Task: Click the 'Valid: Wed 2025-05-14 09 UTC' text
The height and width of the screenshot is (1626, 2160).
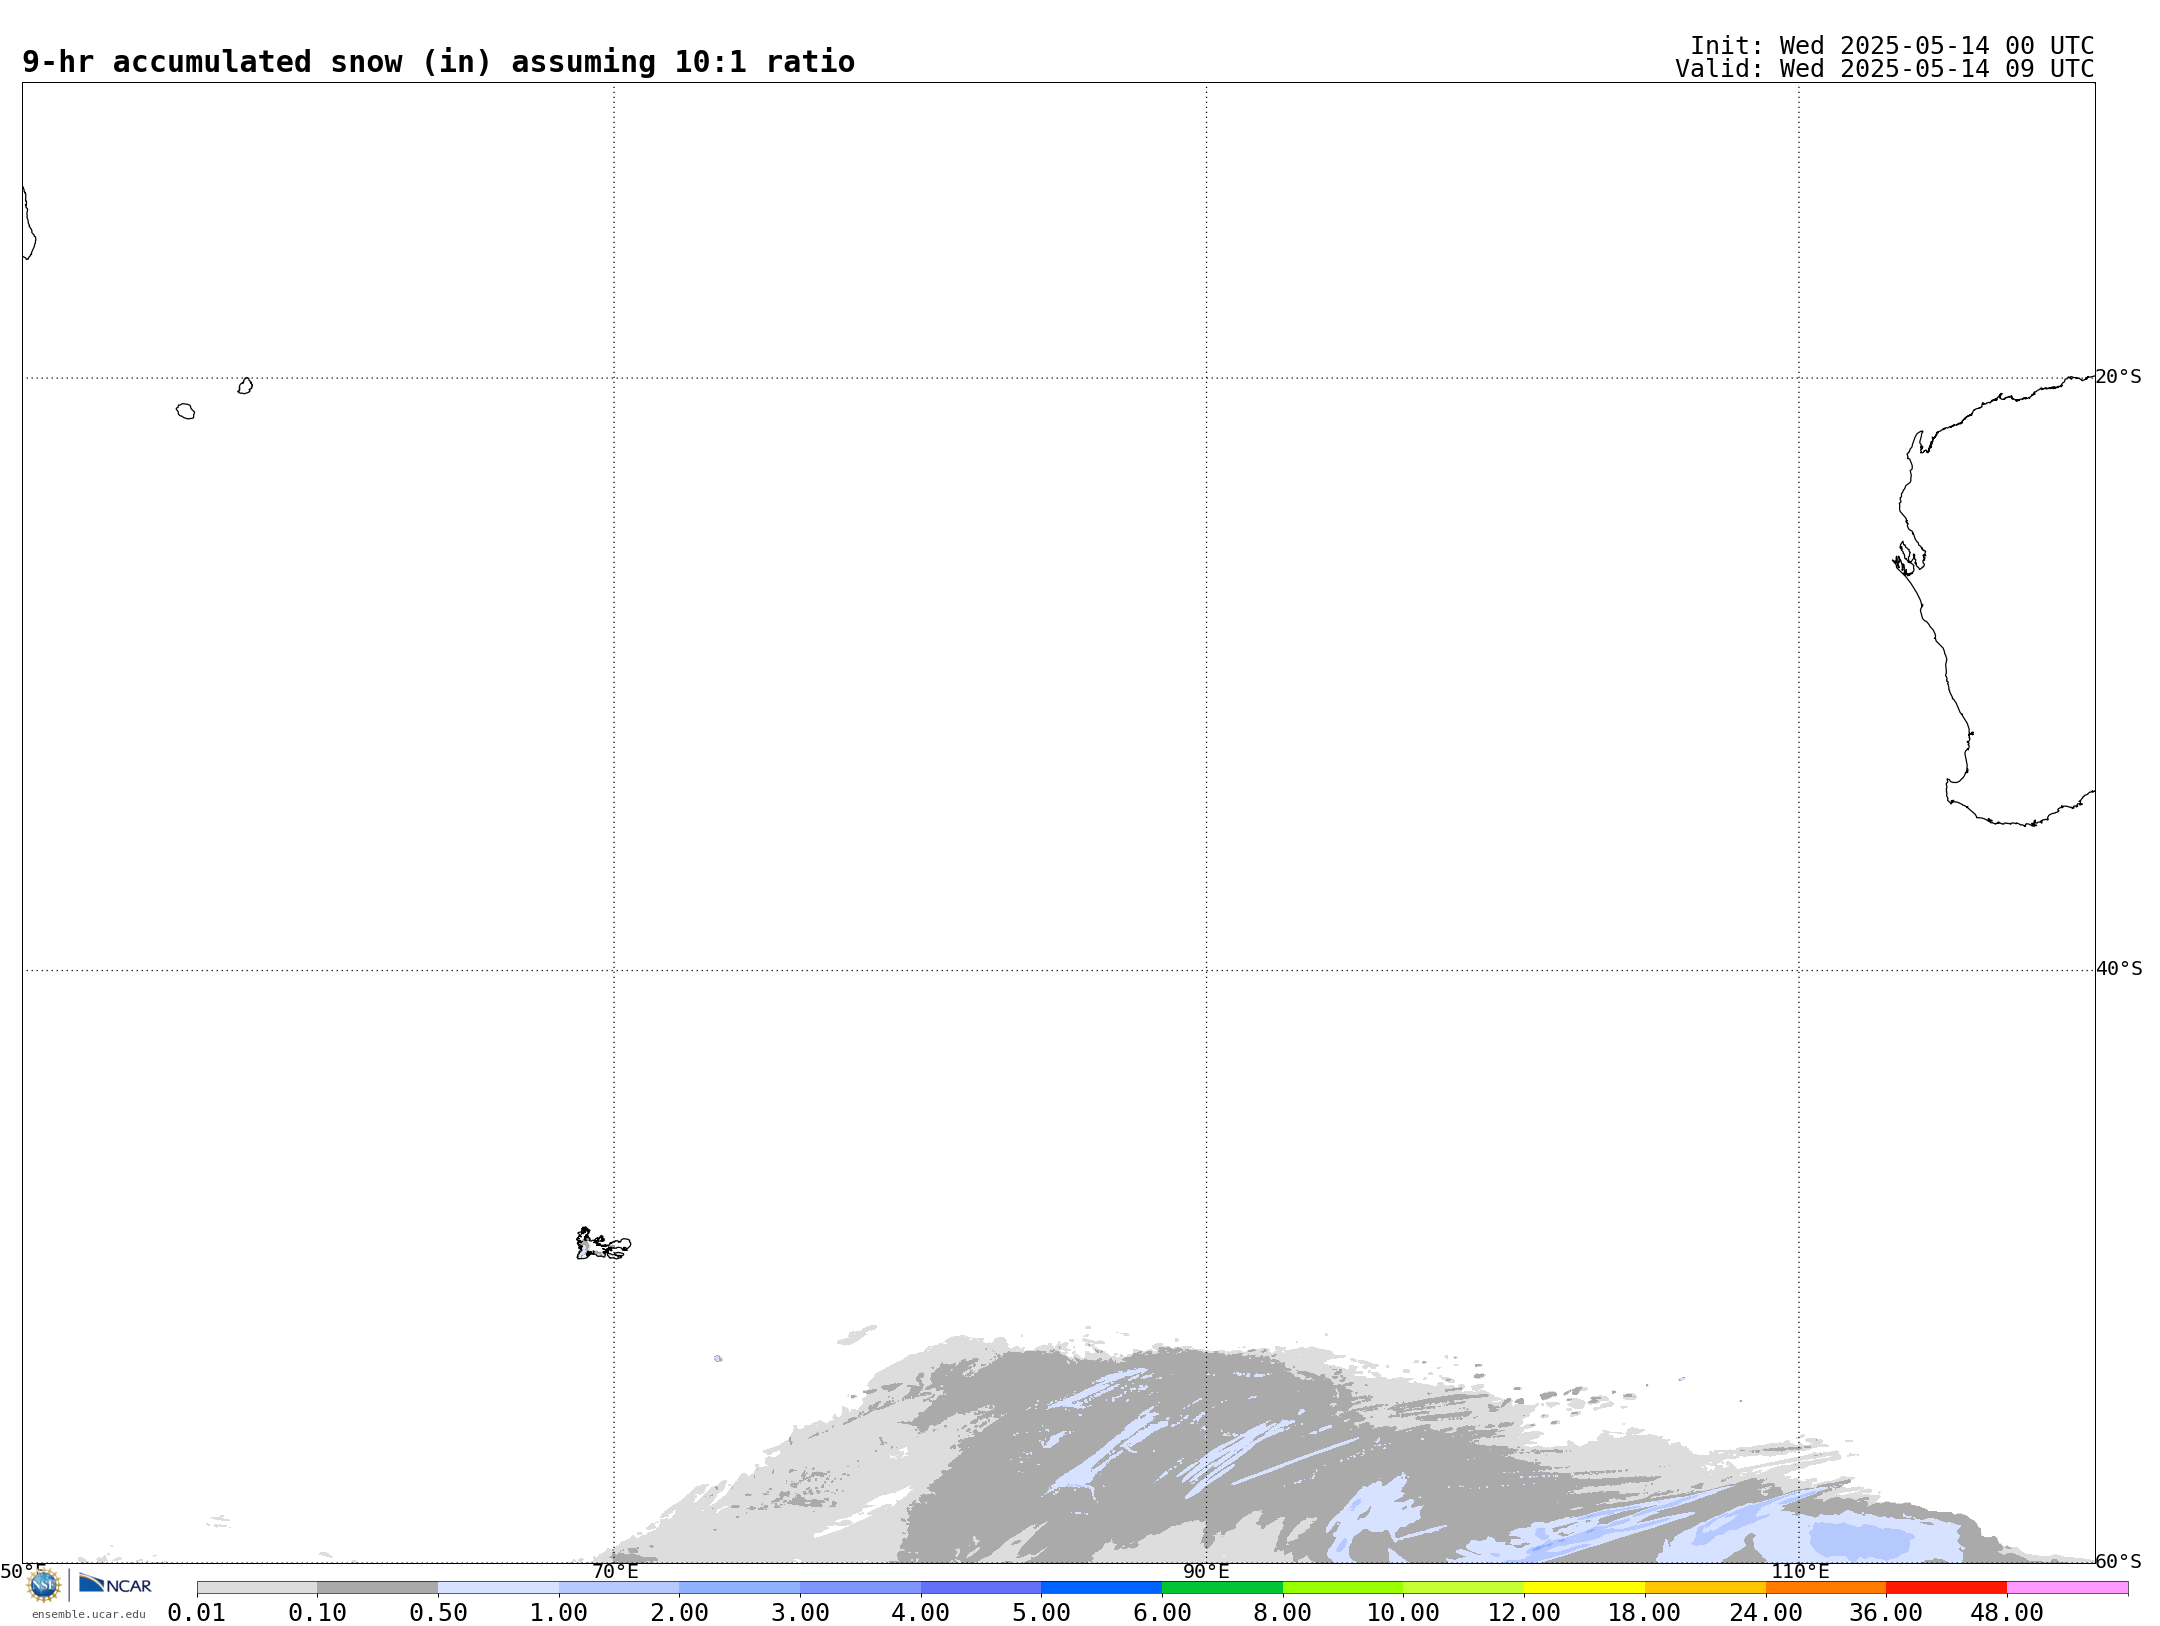Action: 1885,69
